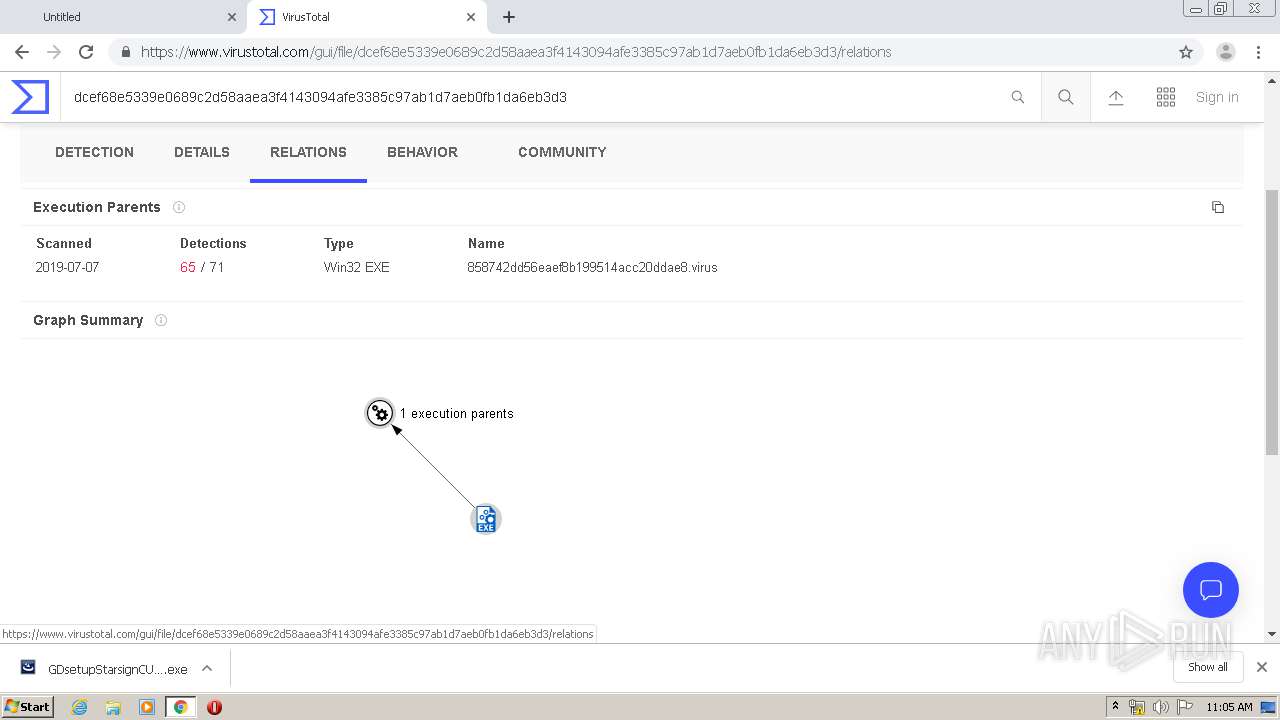This screenshot has width=1280, height=720.
Task: Click the 65 / 71 detections value
Action: [202, 268]
